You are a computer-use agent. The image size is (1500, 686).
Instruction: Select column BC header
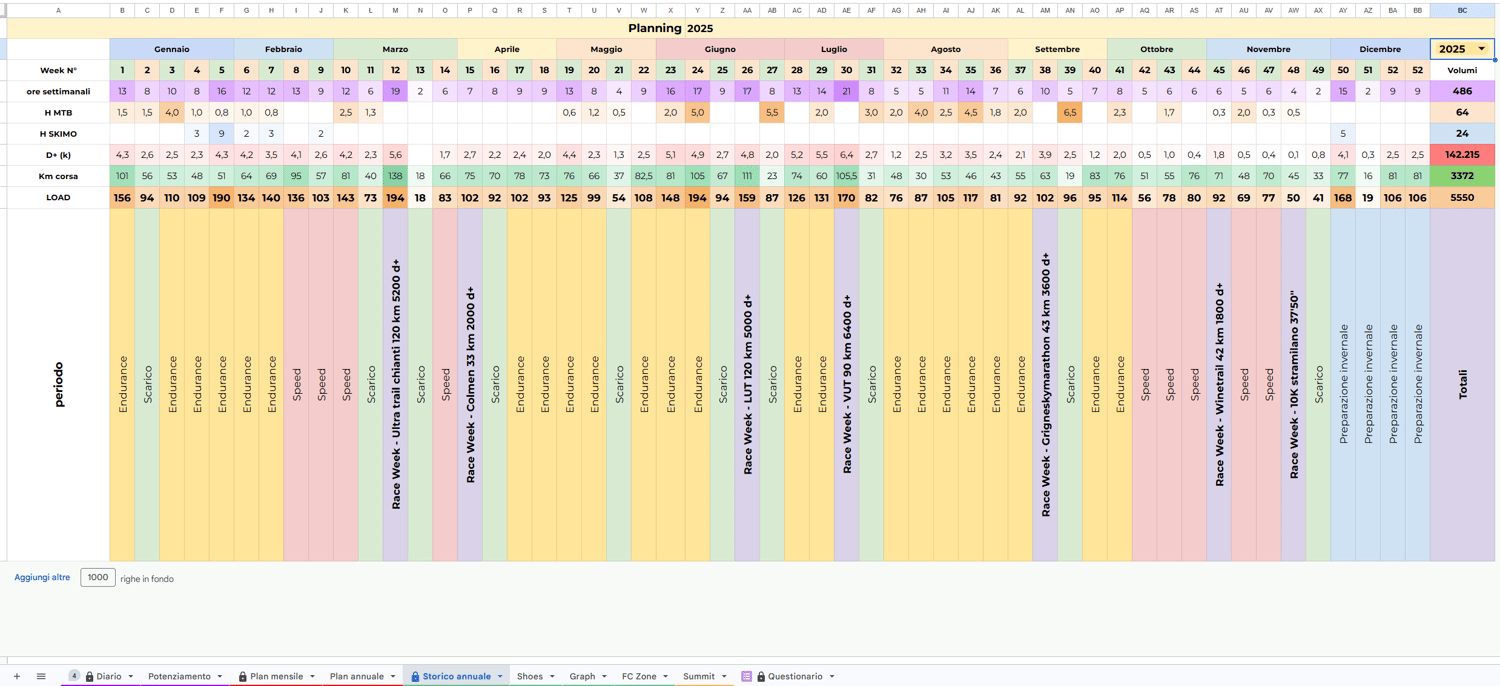1462,10
